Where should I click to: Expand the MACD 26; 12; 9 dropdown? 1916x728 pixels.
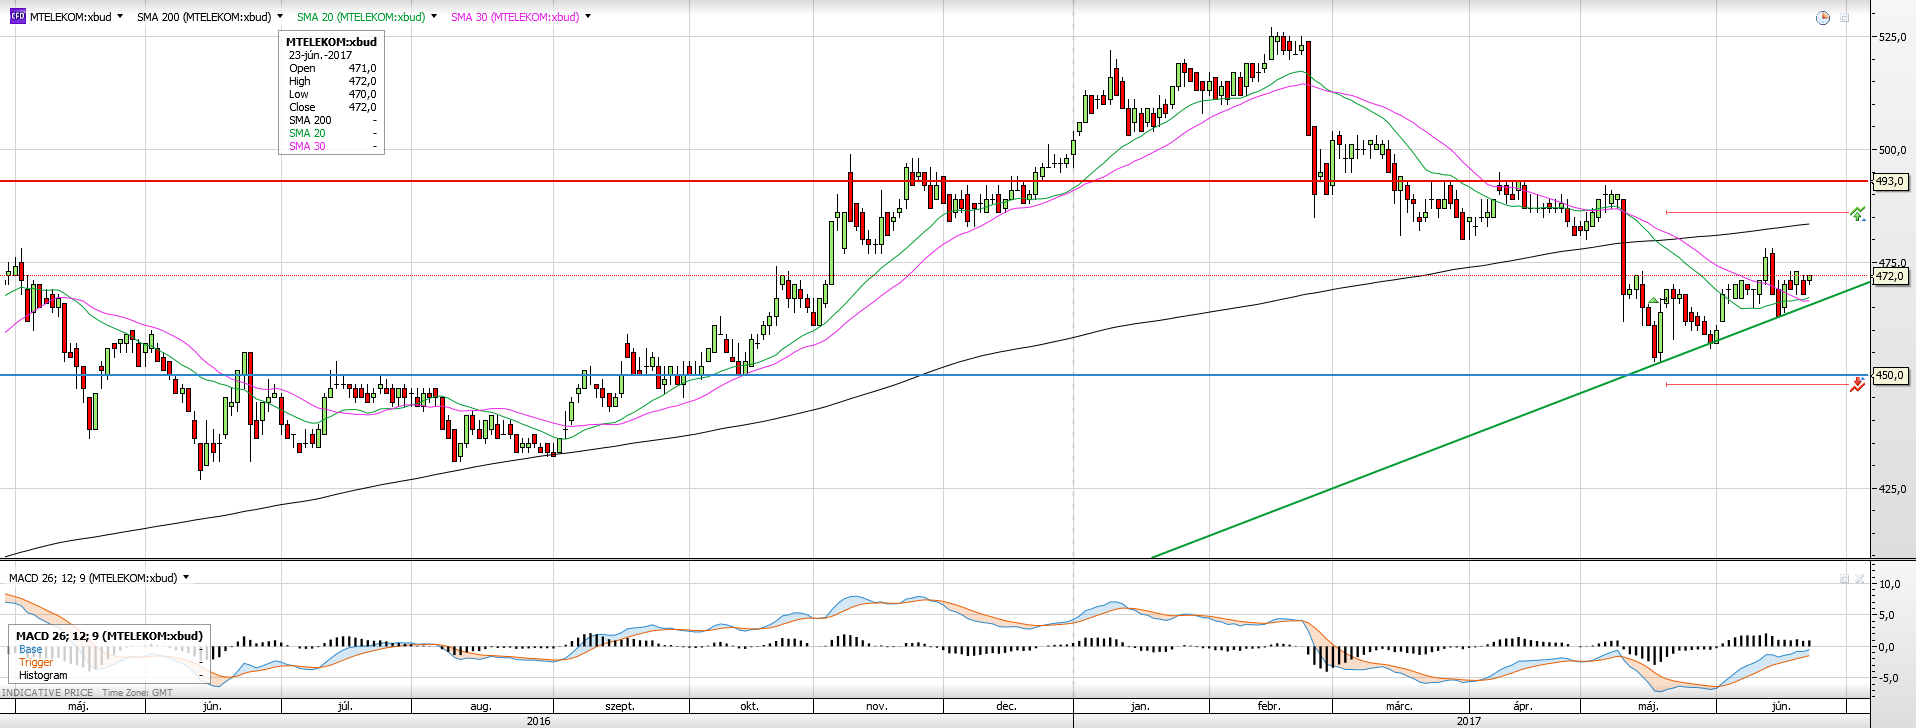coord(186,578)
